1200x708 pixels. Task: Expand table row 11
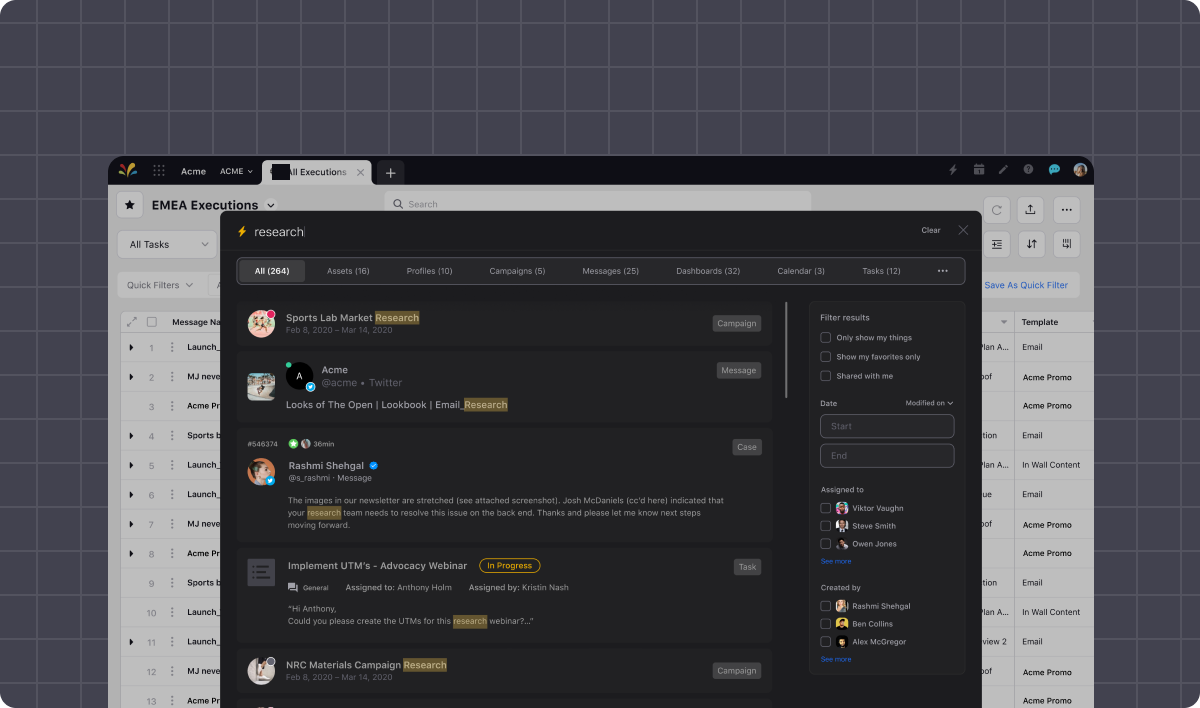(x=131, y=642)
